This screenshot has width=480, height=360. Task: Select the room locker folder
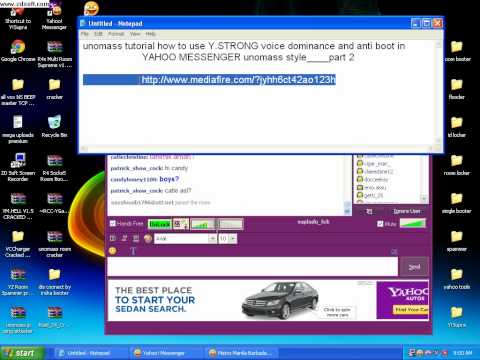click(457, 165)
